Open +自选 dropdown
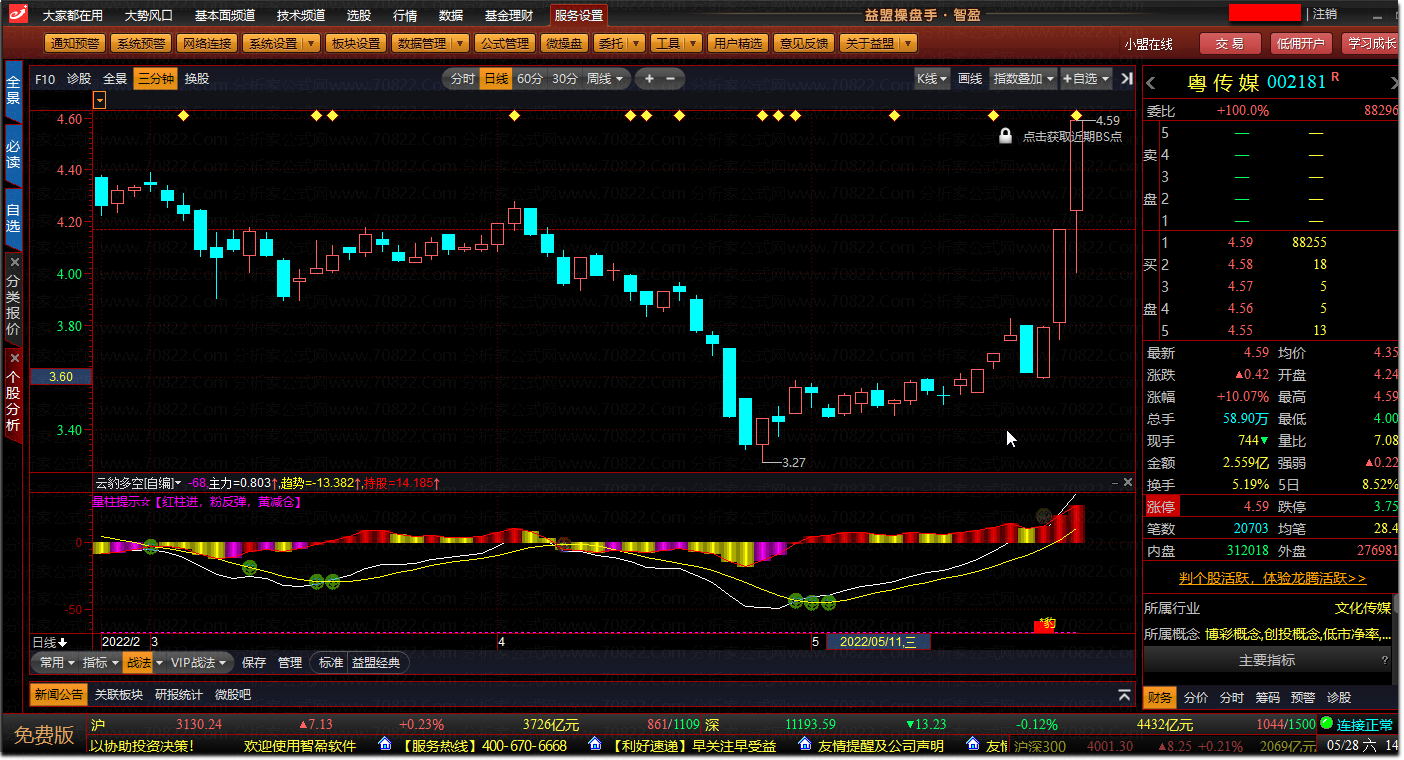The width and height of the screenshot is (1404, 760). click(x=1085, y=79)
